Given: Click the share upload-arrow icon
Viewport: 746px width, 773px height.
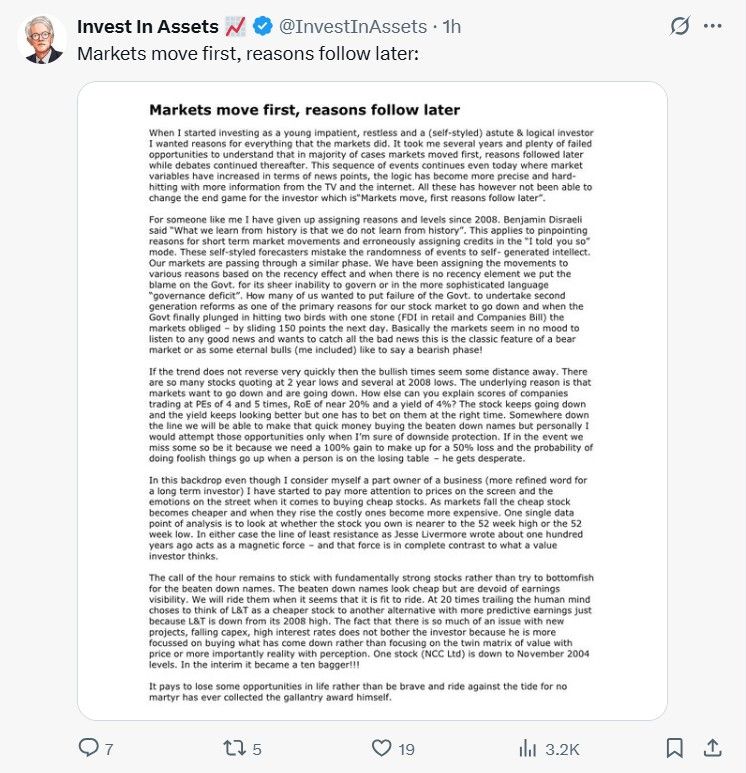Looking at the screenshot, I should pos(712,748).
